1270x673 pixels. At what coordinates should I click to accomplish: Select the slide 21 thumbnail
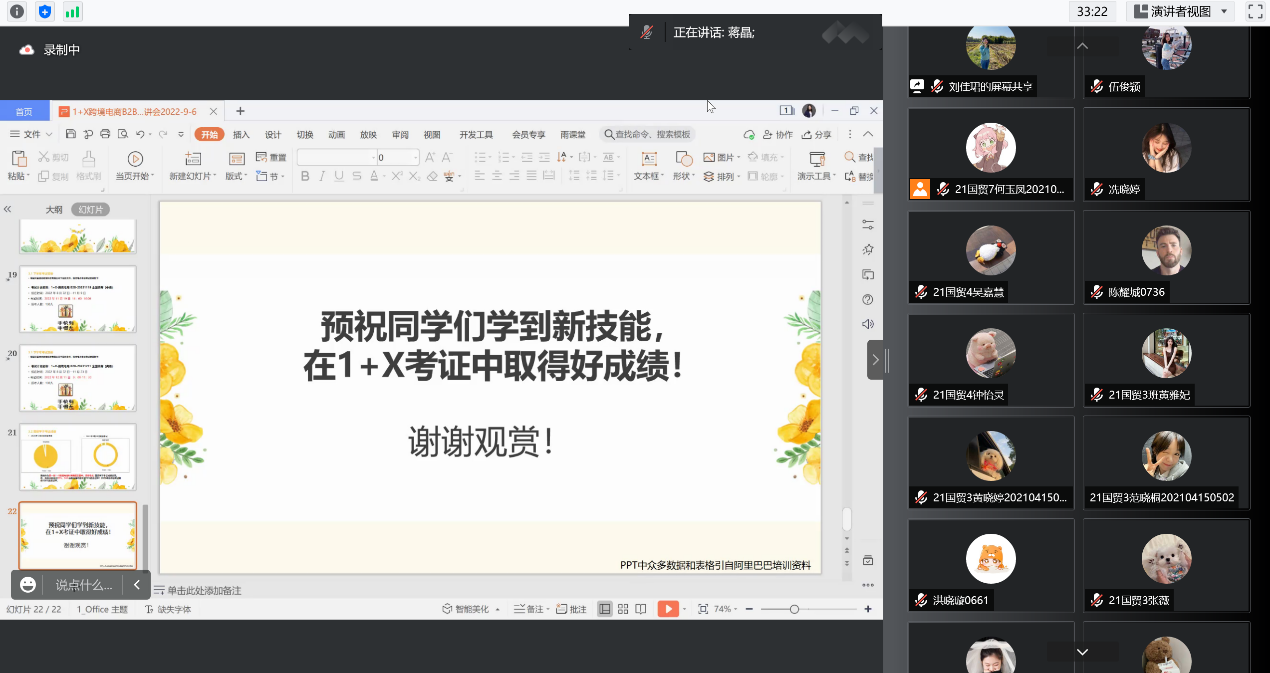tap(78, 457)
